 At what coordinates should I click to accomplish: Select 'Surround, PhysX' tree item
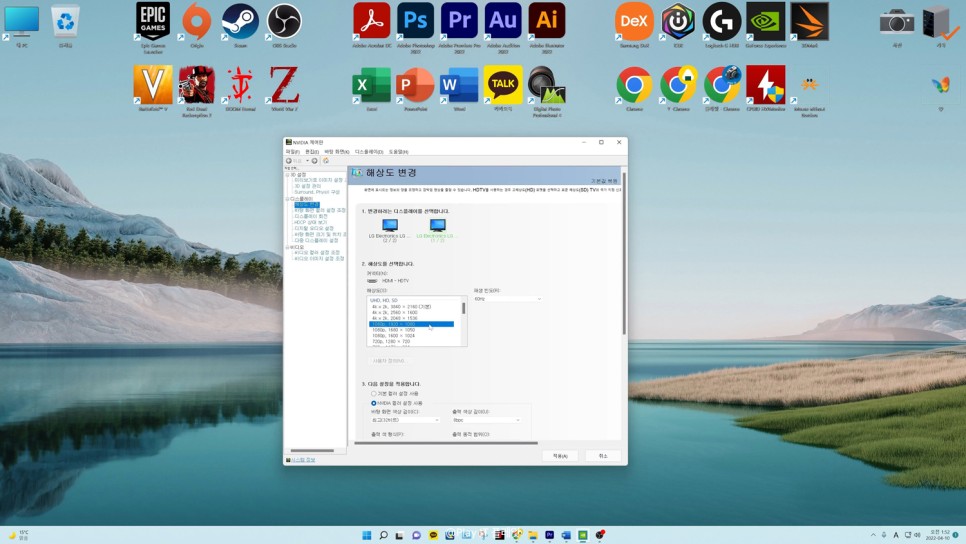tap(317, 192)
